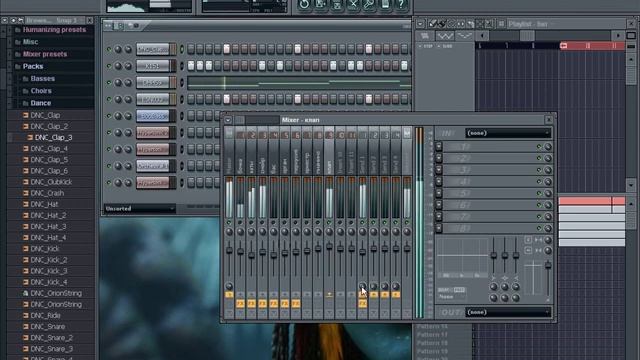Open FX on mixer track 3
This screenshot has height=360, width=640.
point(262,303)
